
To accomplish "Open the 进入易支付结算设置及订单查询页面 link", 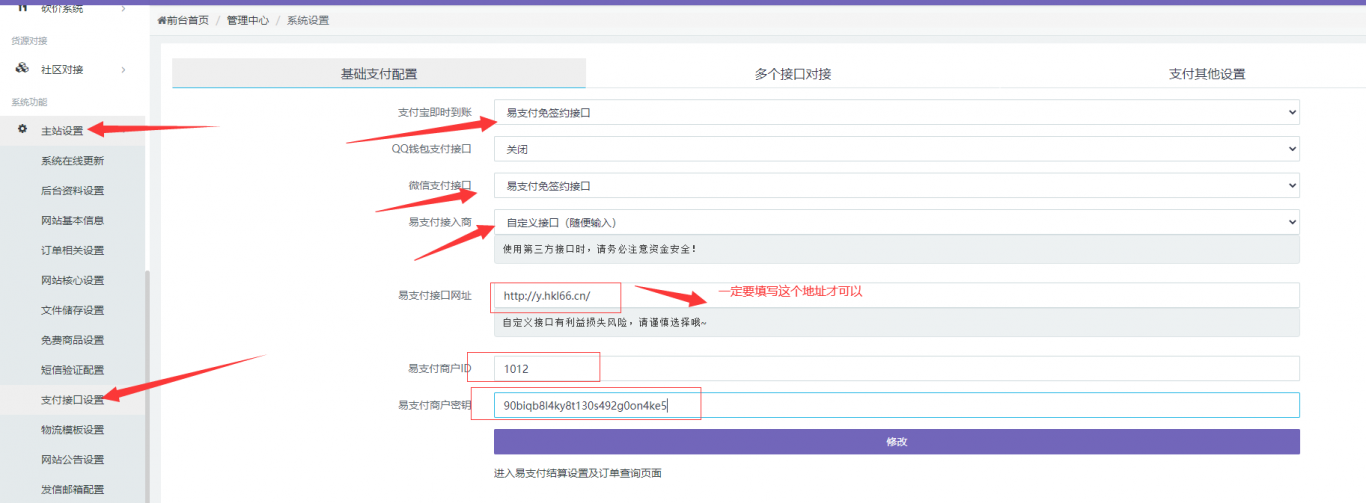I will tap(577, 473).
